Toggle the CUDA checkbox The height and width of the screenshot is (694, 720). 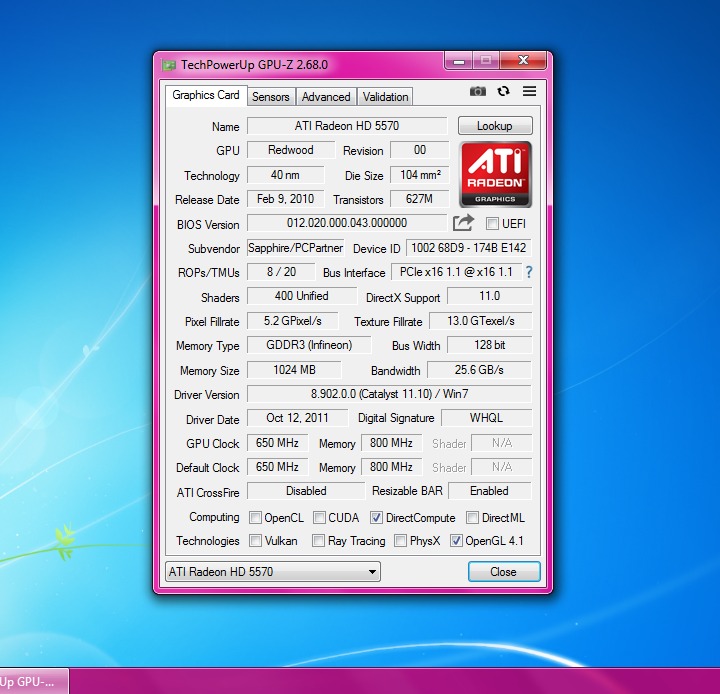[319, 518]
